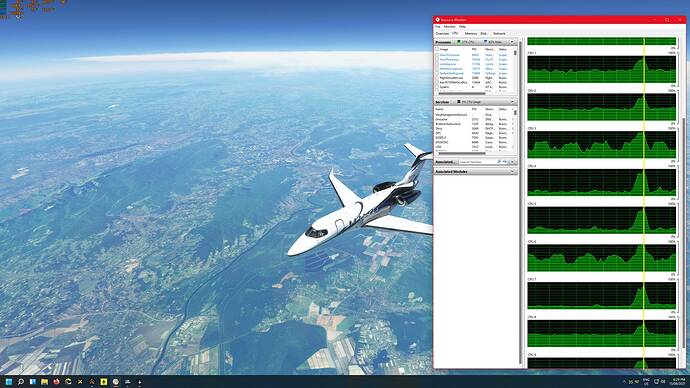Collapse the Processes section chevron

click(x=512, y=42)
